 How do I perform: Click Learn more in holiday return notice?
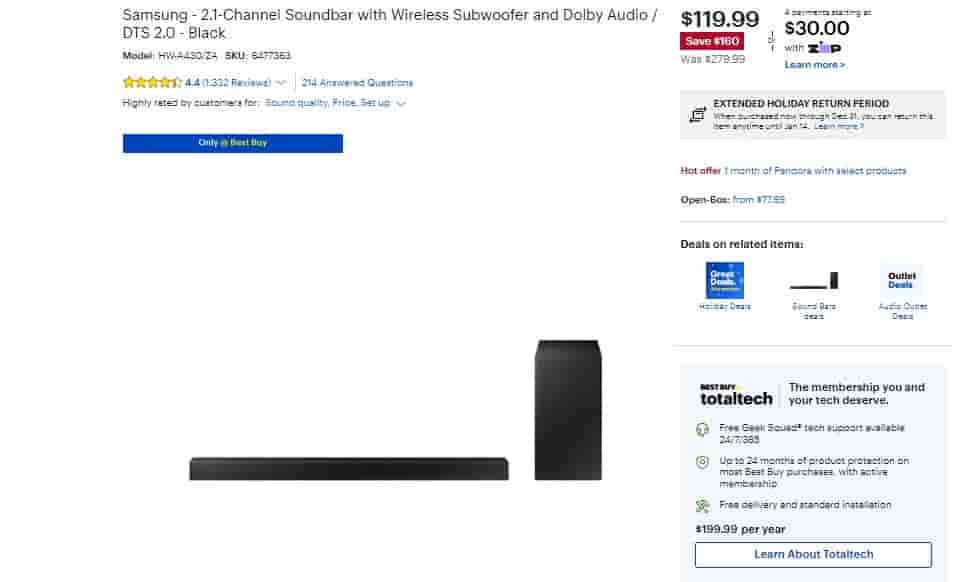pyautogui.click(x=839, y=127)
